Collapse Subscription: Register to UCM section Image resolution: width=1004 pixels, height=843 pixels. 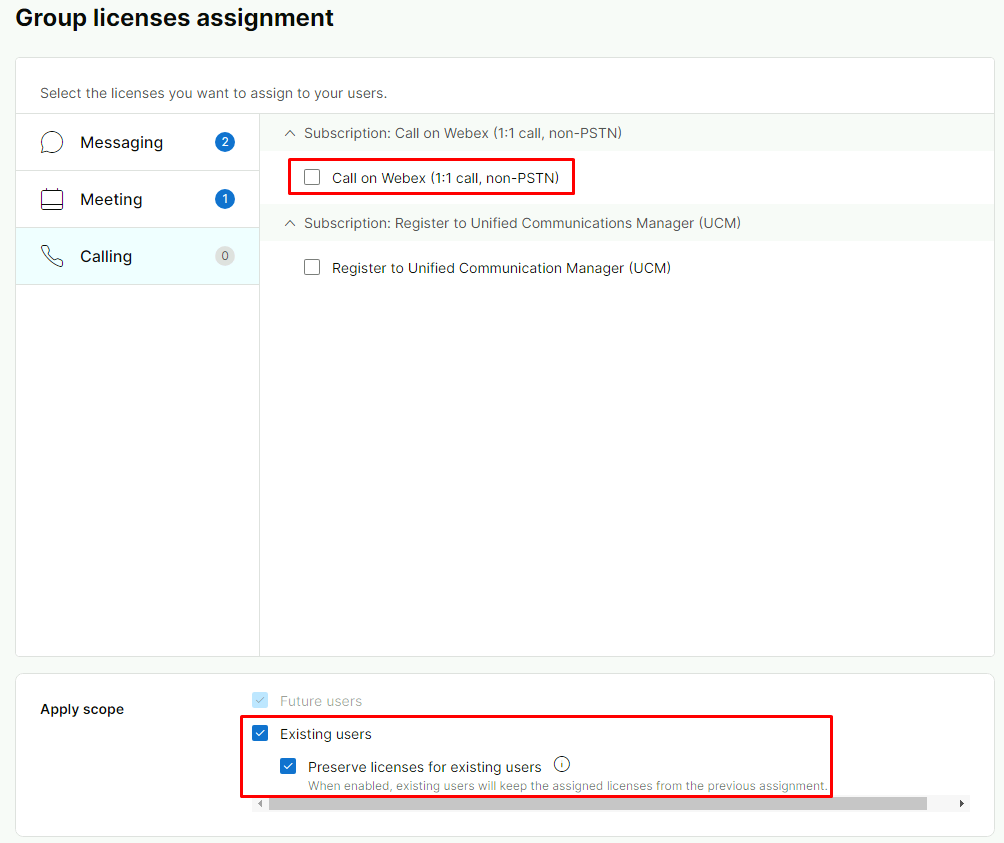click(291, 223)
